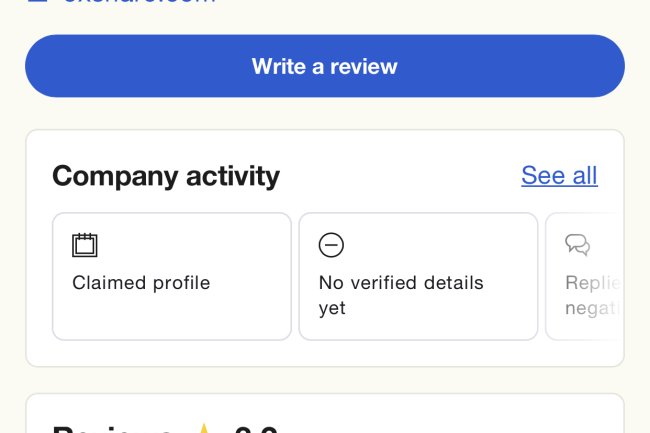The width and height of the screenshot is (650, 433).
Task: Click the yellow star rating icon
Action: (x=204, y=429)
